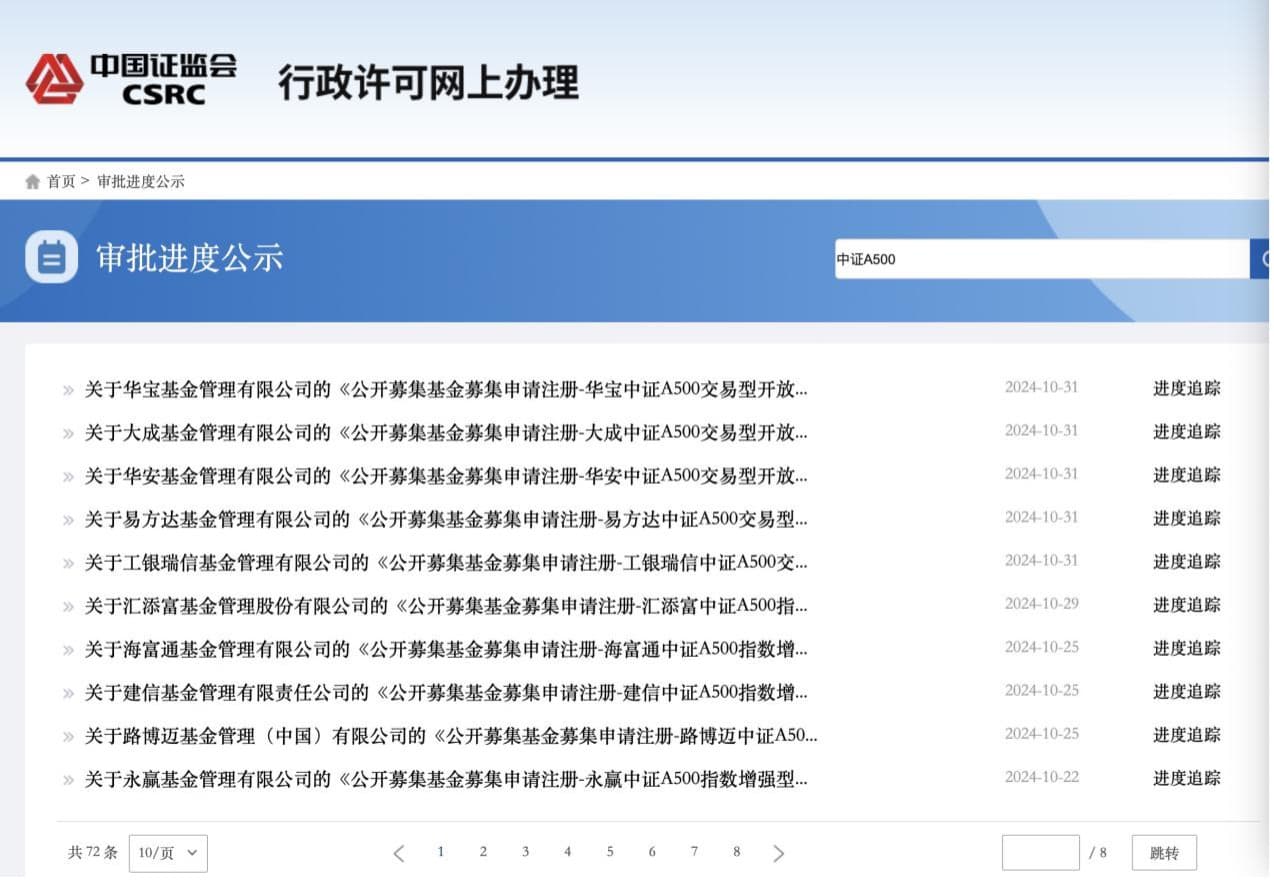Open 进度追踪 for 汇添富基金 entry

tap(1186, 605)
